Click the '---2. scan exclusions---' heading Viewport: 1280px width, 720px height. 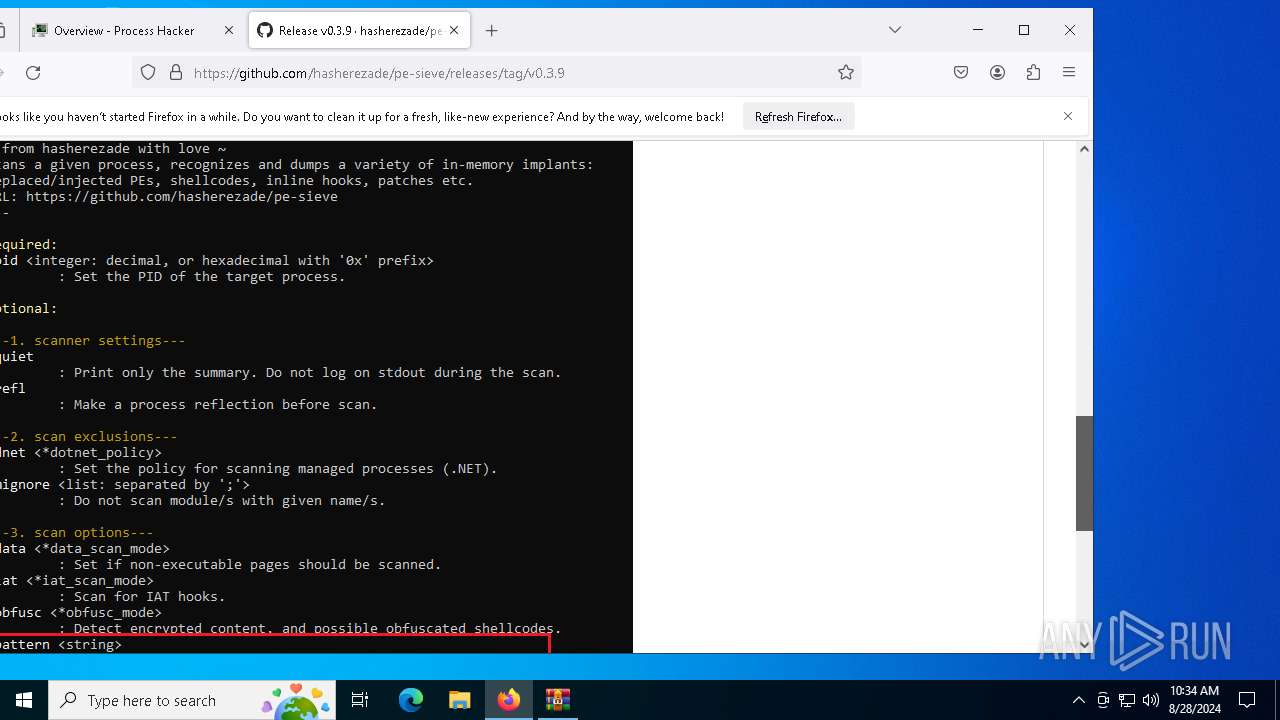pos(89,437)
